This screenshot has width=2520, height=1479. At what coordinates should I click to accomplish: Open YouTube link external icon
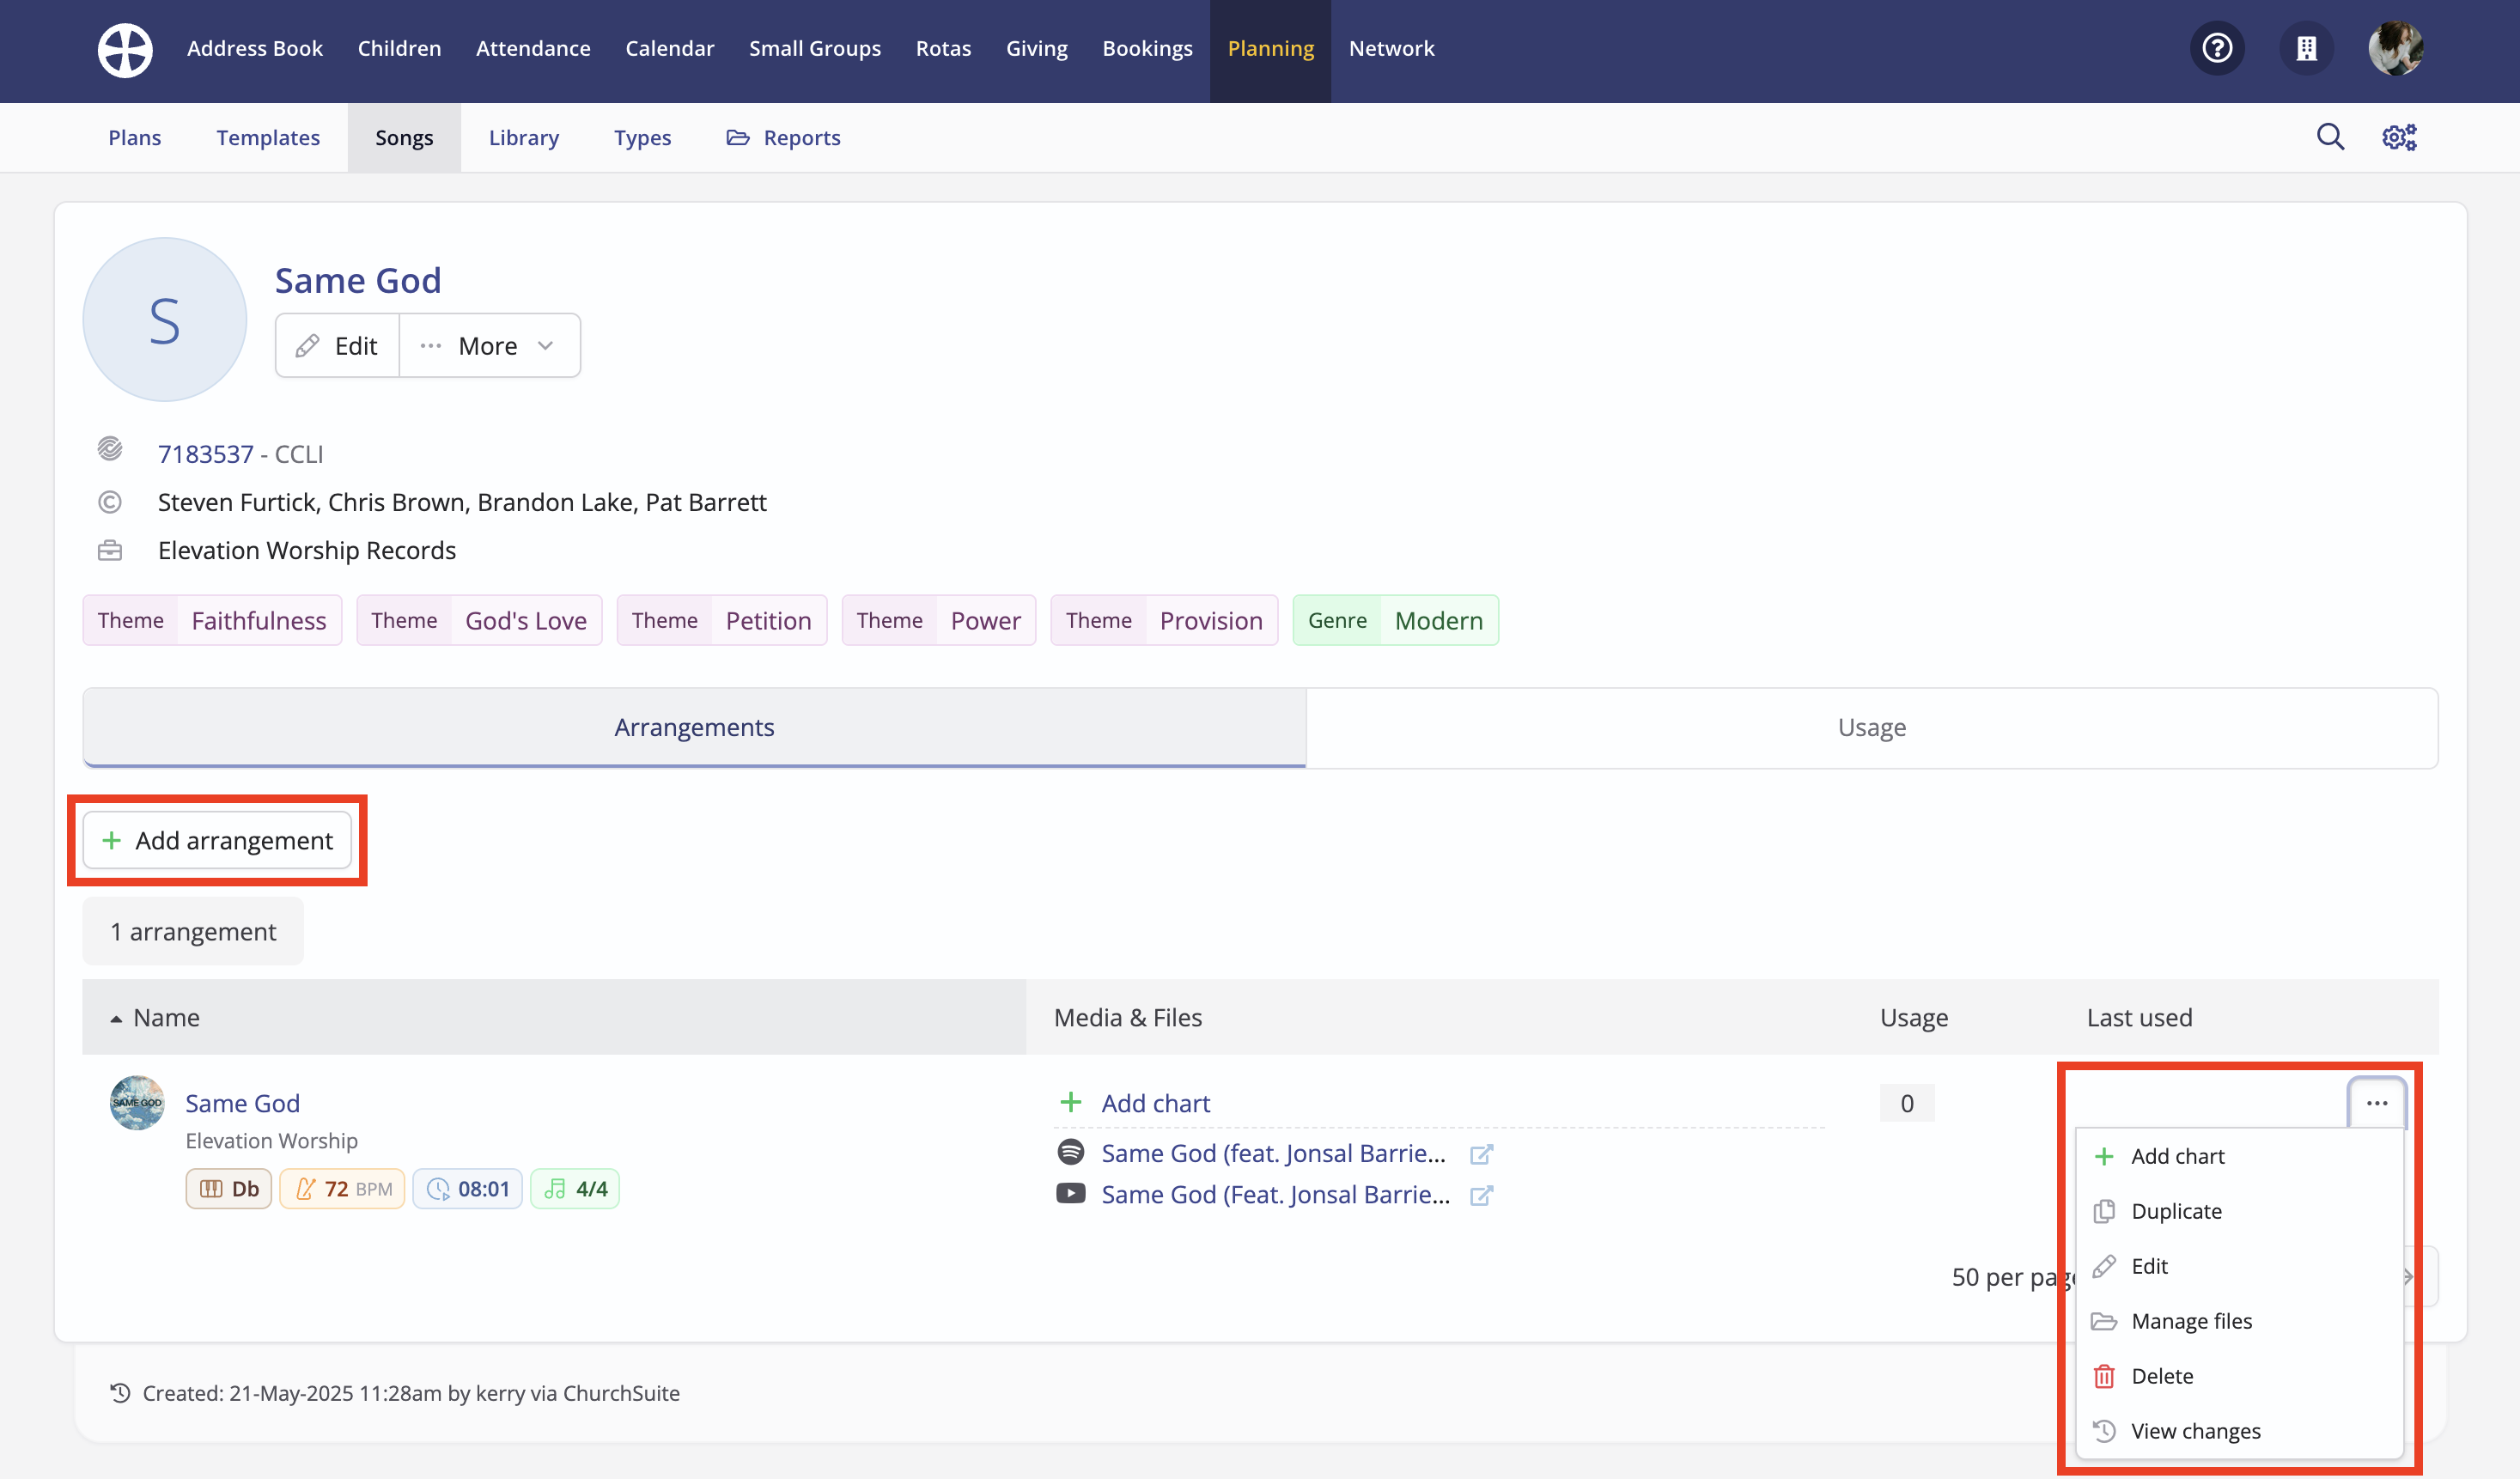[1481, 1195]
